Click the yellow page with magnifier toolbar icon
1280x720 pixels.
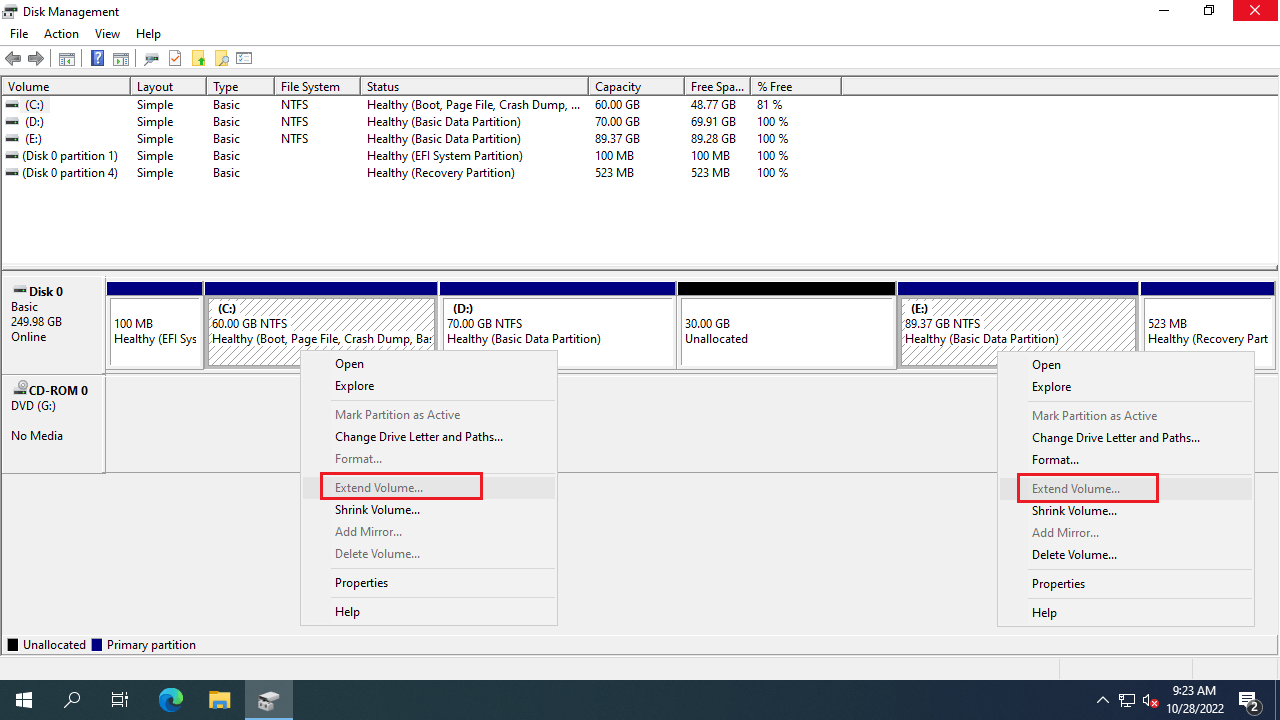(x=221, y=59)
